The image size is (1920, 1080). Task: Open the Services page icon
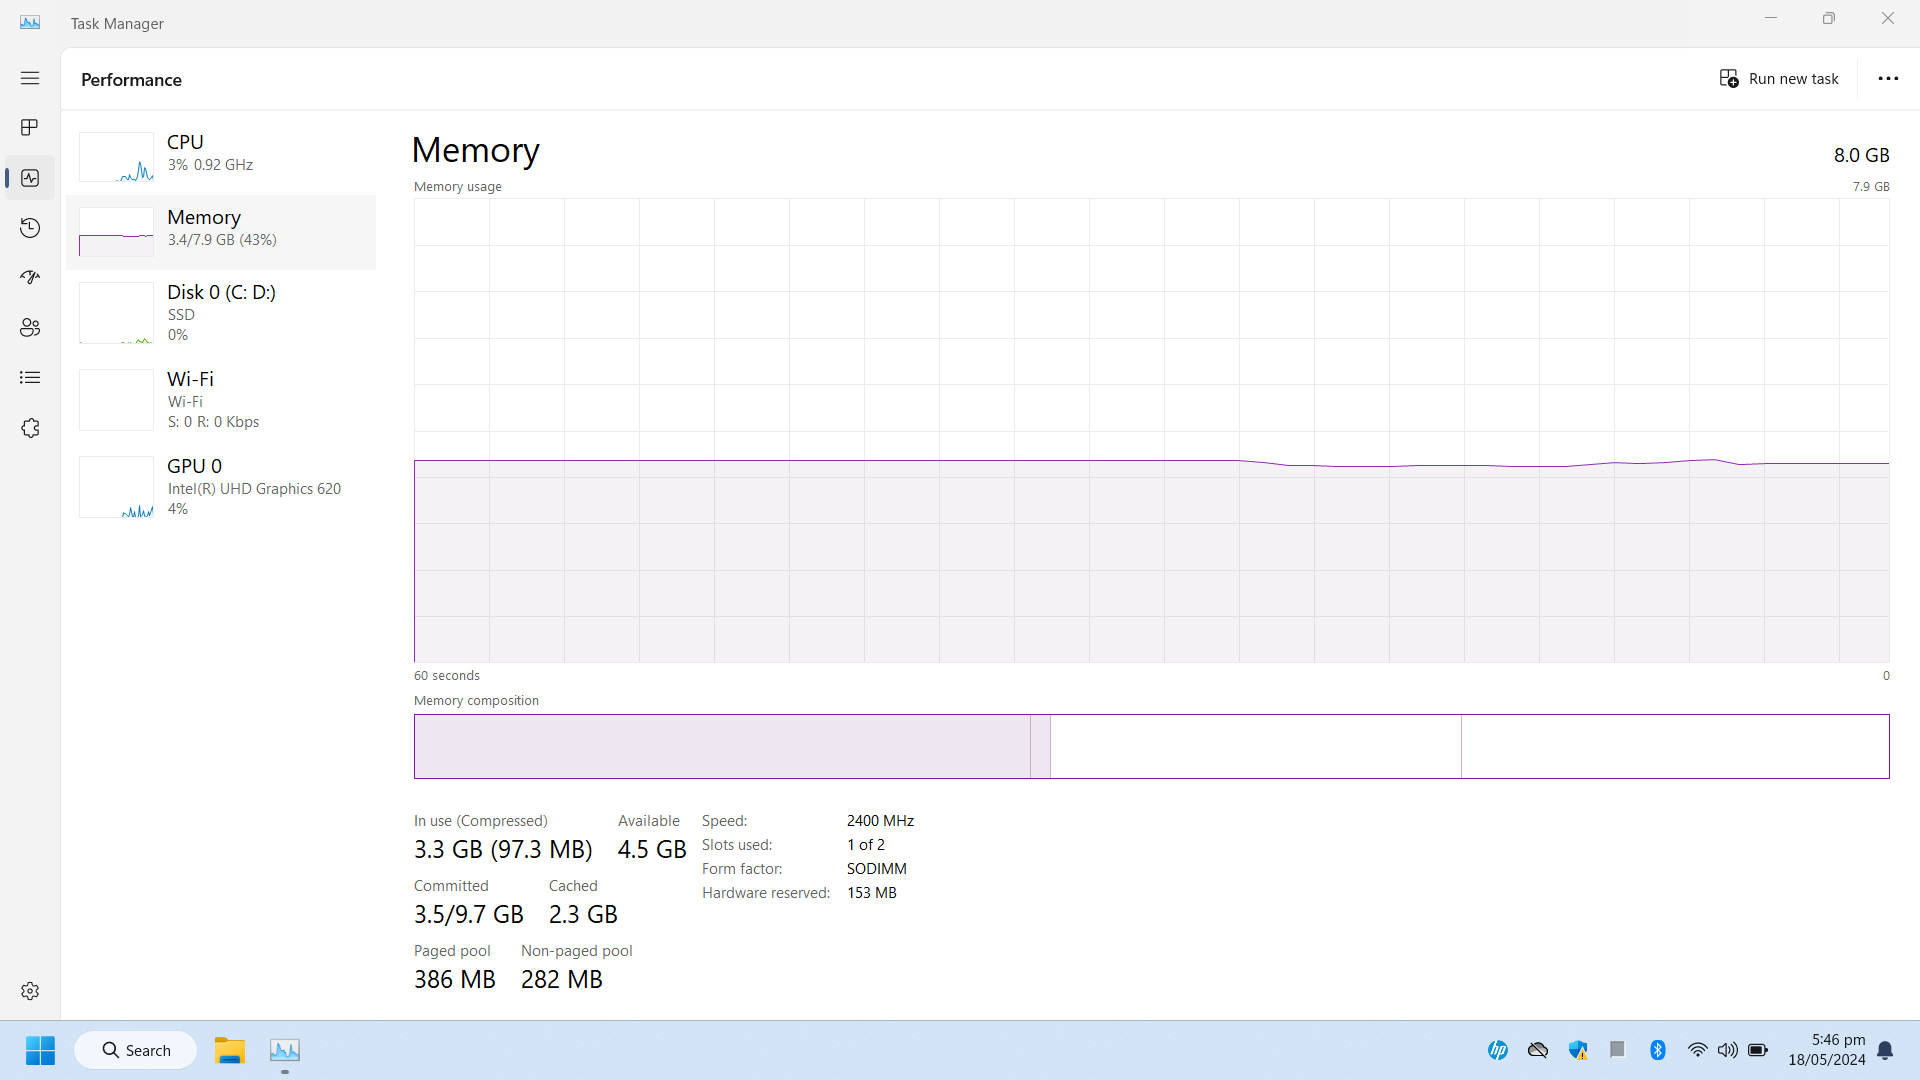coord(30,428)
